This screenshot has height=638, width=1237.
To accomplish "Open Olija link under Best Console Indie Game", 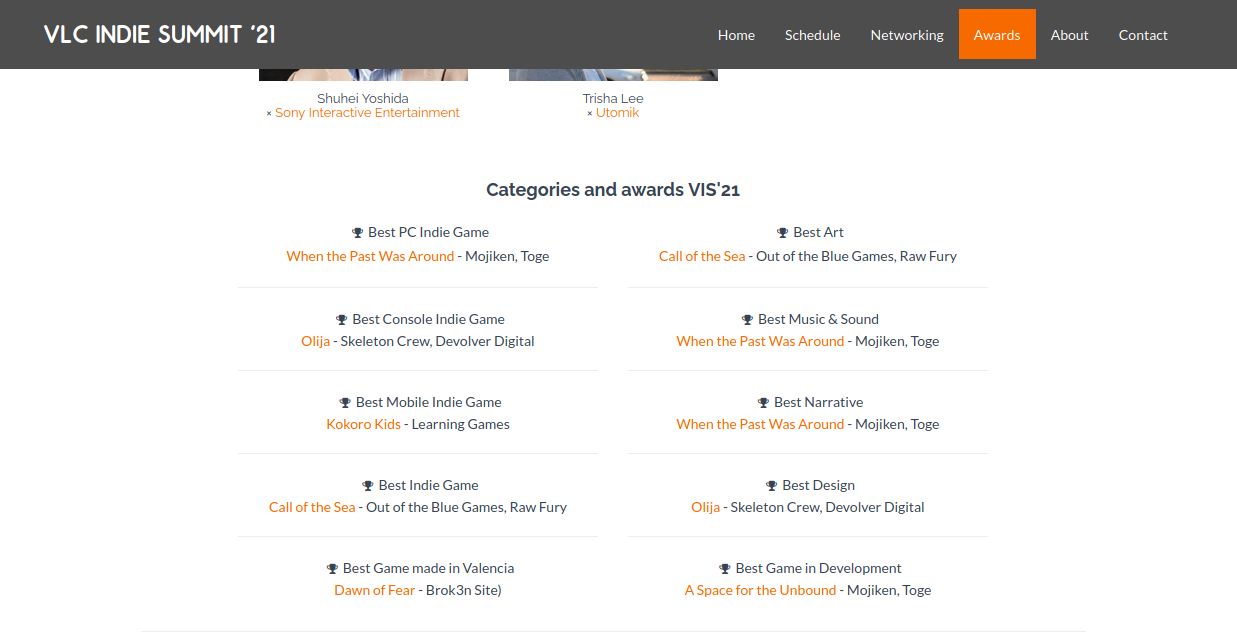I will [x=315, y=341].
